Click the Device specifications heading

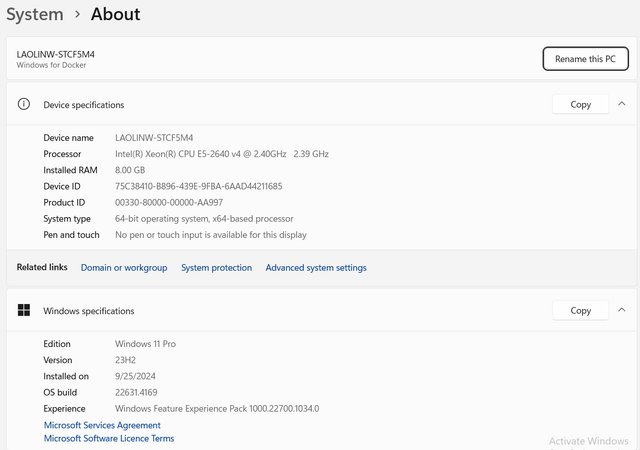(84, 105)
